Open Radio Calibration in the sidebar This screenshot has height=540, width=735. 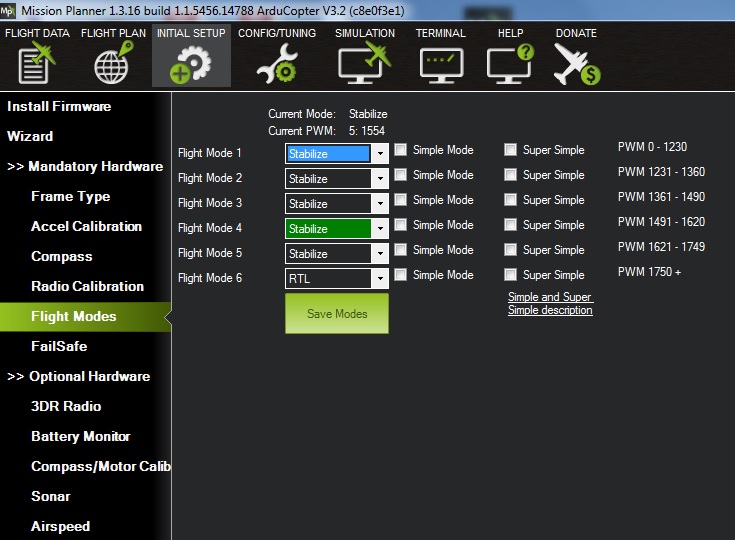[x=87, y=286]
